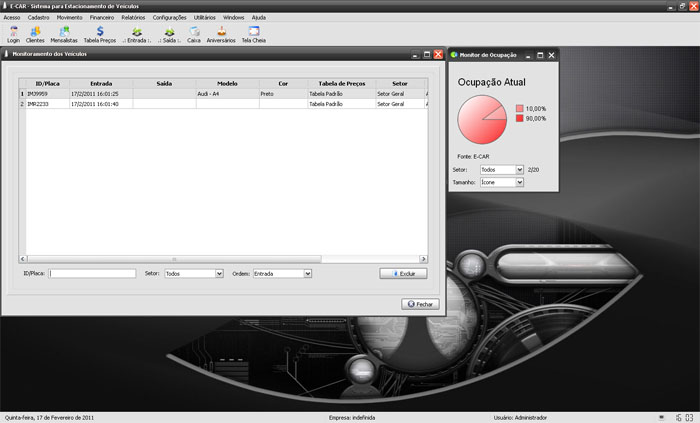The image size is (700, 423).
Task: Open Mensalistas from the toolbar
Action: 65,34
